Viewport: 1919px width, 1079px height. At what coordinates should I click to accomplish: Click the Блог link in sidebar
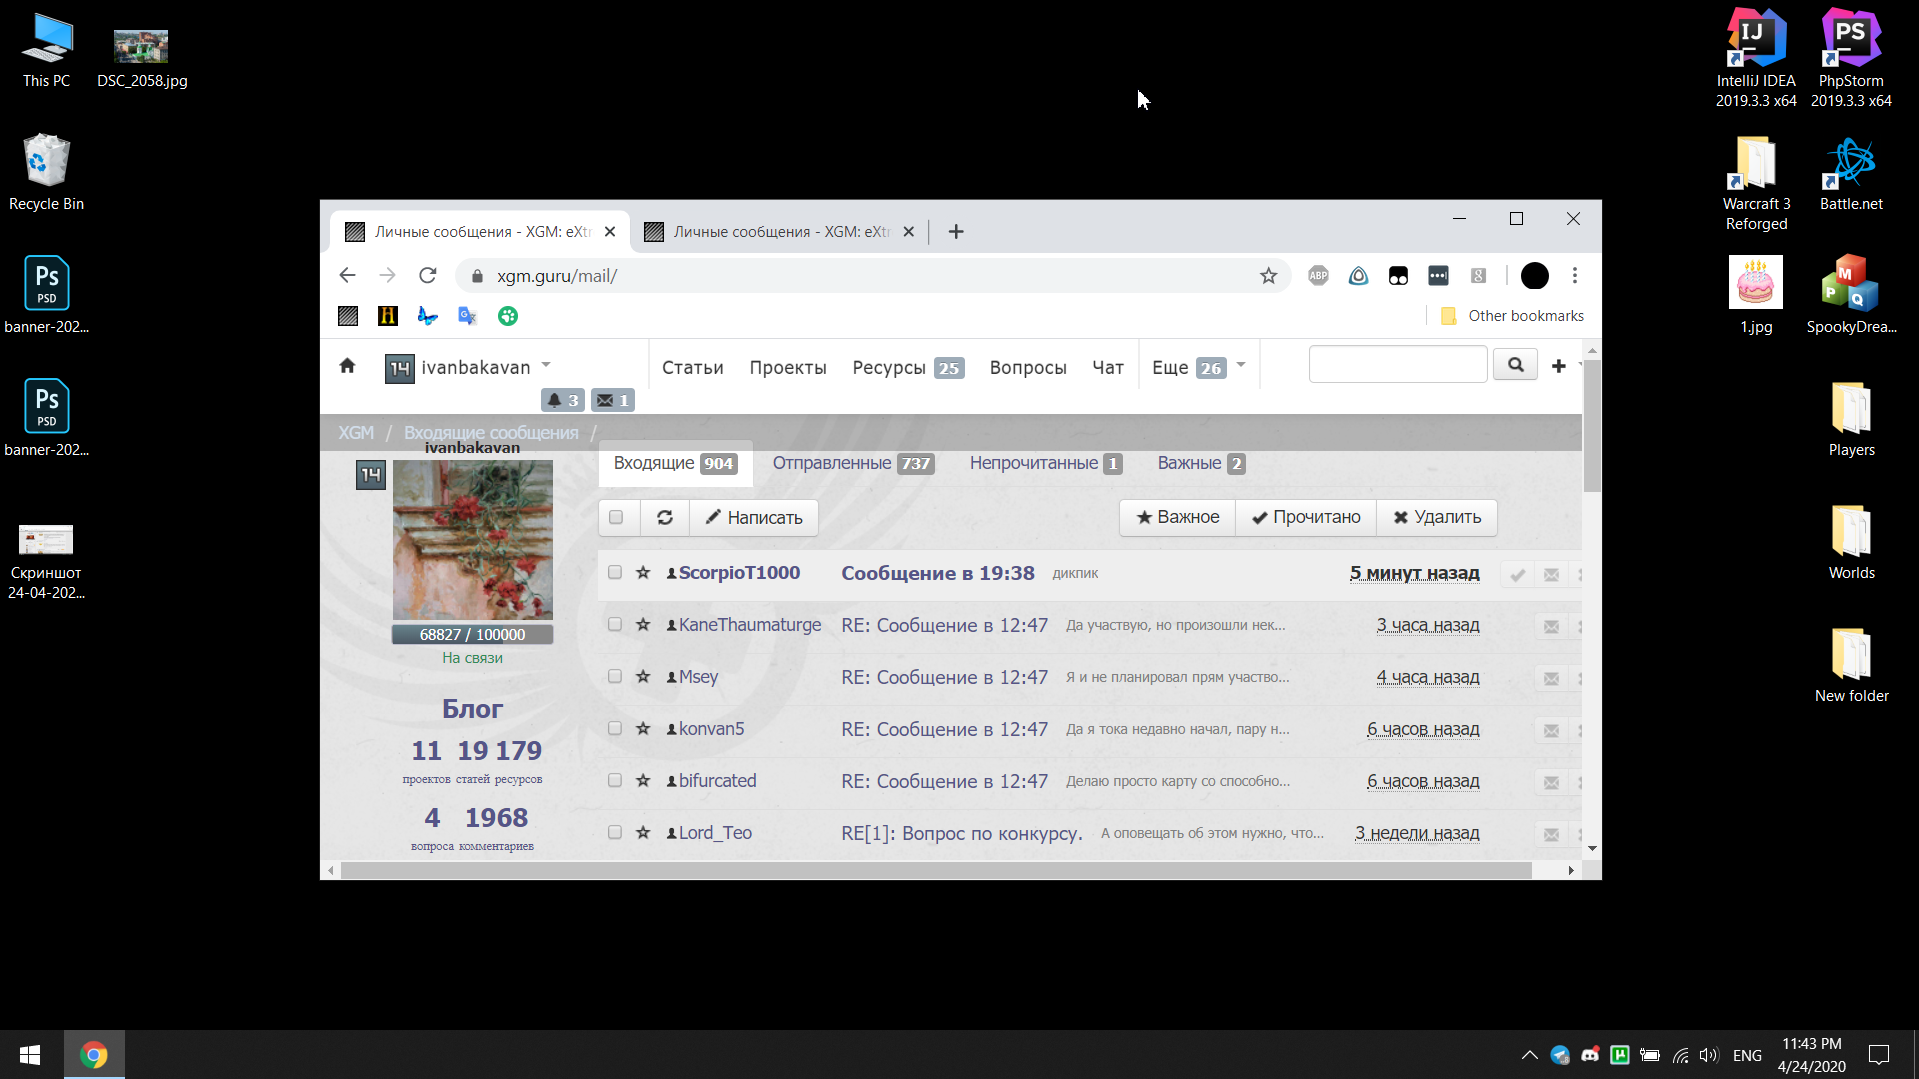click(472, 709)
